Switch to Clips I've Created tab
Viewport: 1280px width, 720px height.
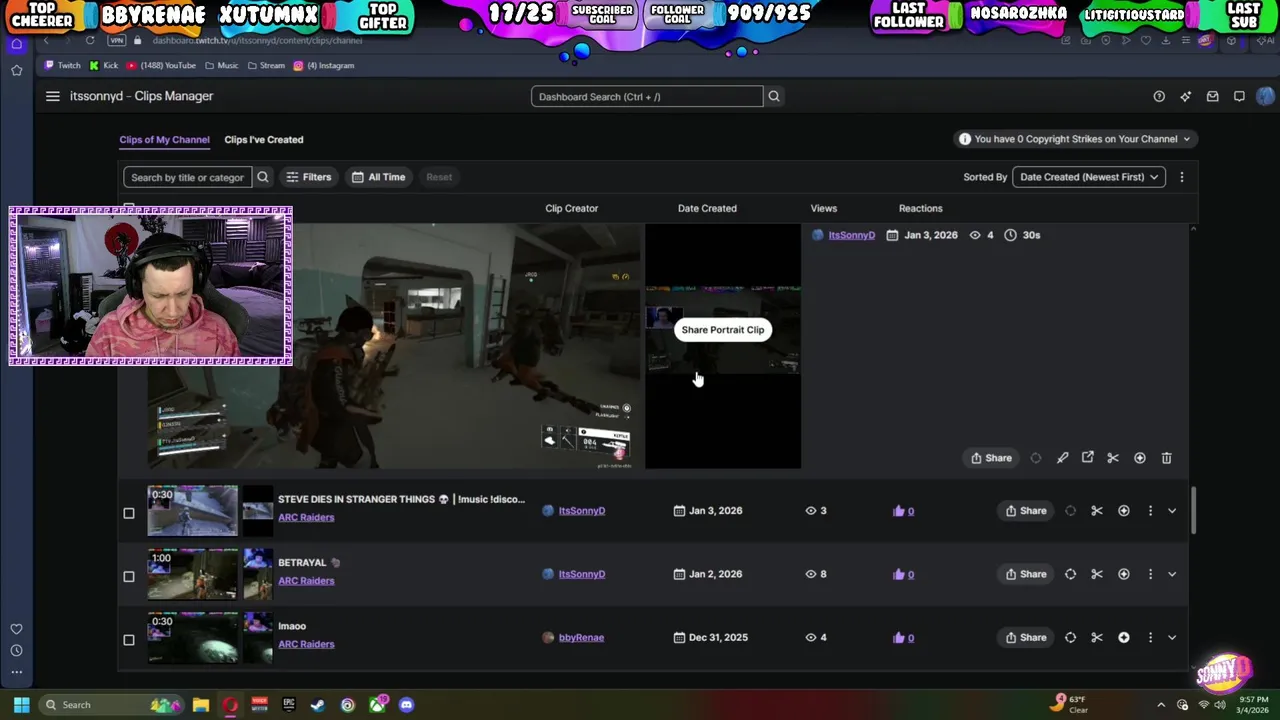point(264,140)
